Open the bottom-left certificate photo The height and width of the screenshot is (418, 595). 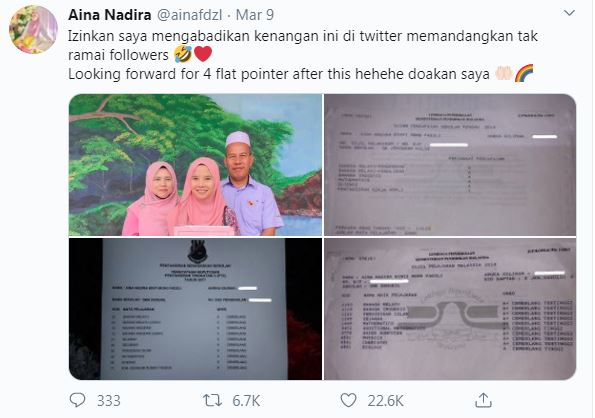195,309
